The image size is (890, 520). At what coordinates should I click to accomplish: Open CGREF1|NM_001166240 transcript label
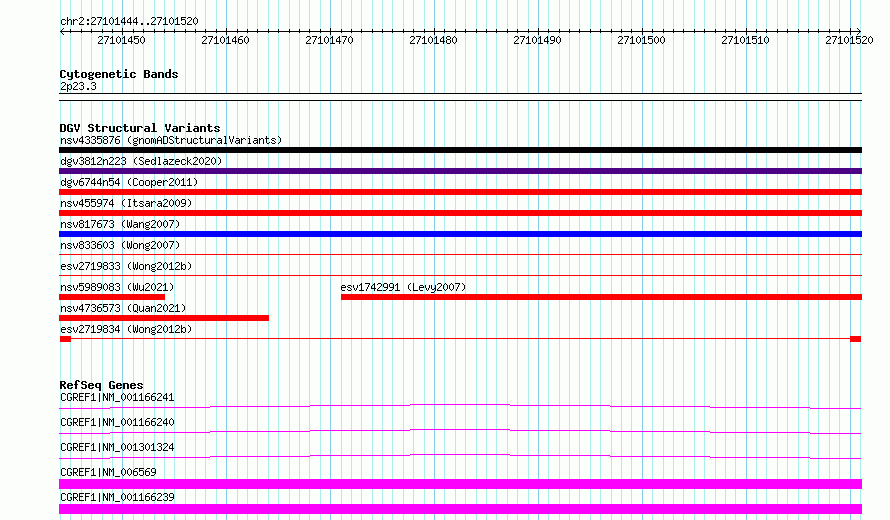point(117,422)
